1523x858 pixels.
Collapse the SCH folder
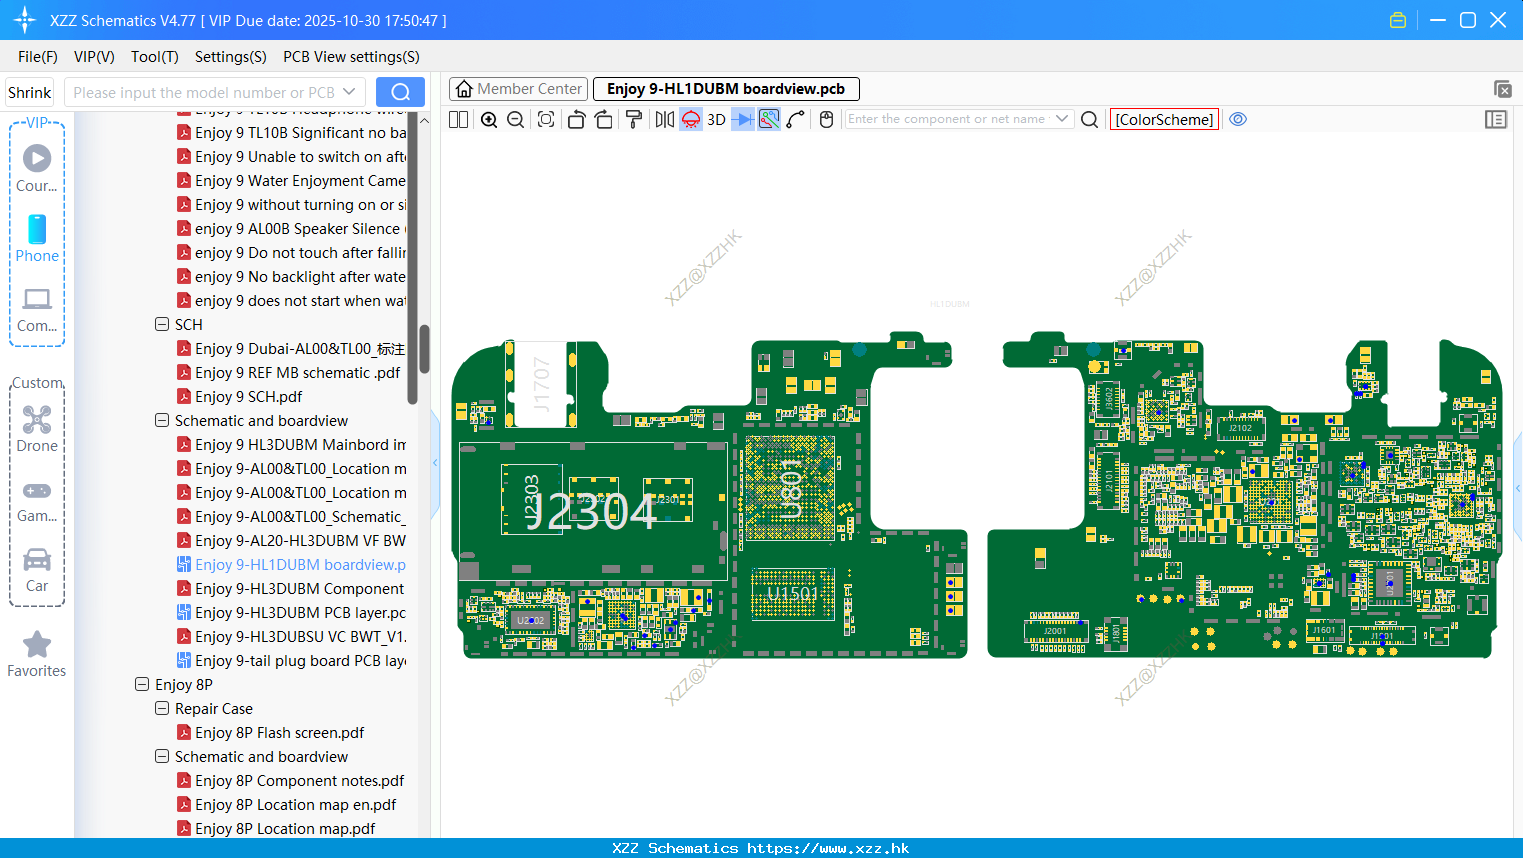point(162,324)
